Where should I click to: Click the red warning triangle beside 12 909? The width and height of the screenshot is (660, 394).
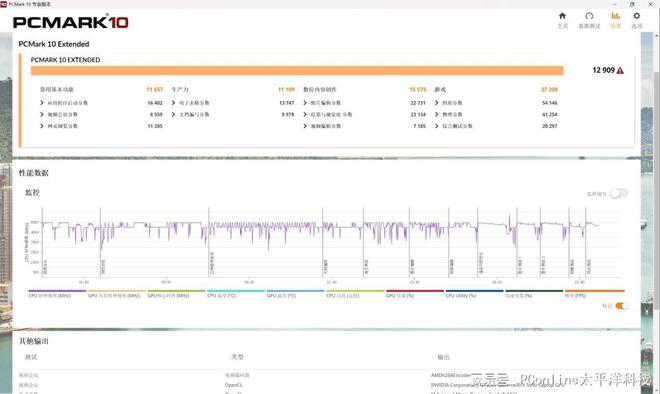point(620,71)
